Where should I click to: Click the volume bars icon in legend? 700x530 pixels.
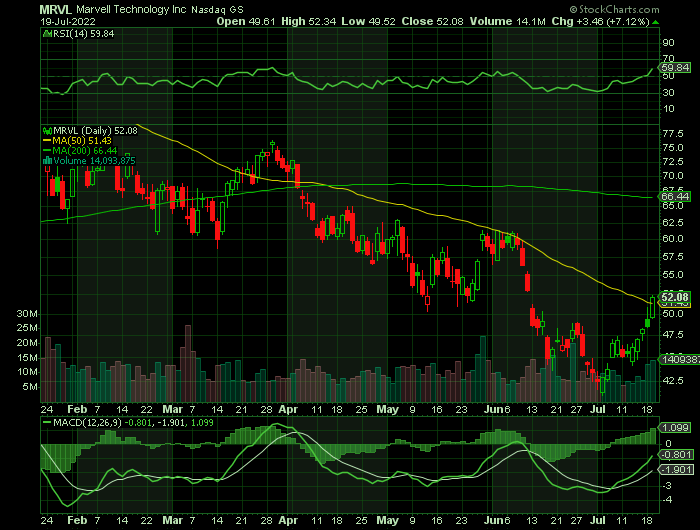point(47,160)
